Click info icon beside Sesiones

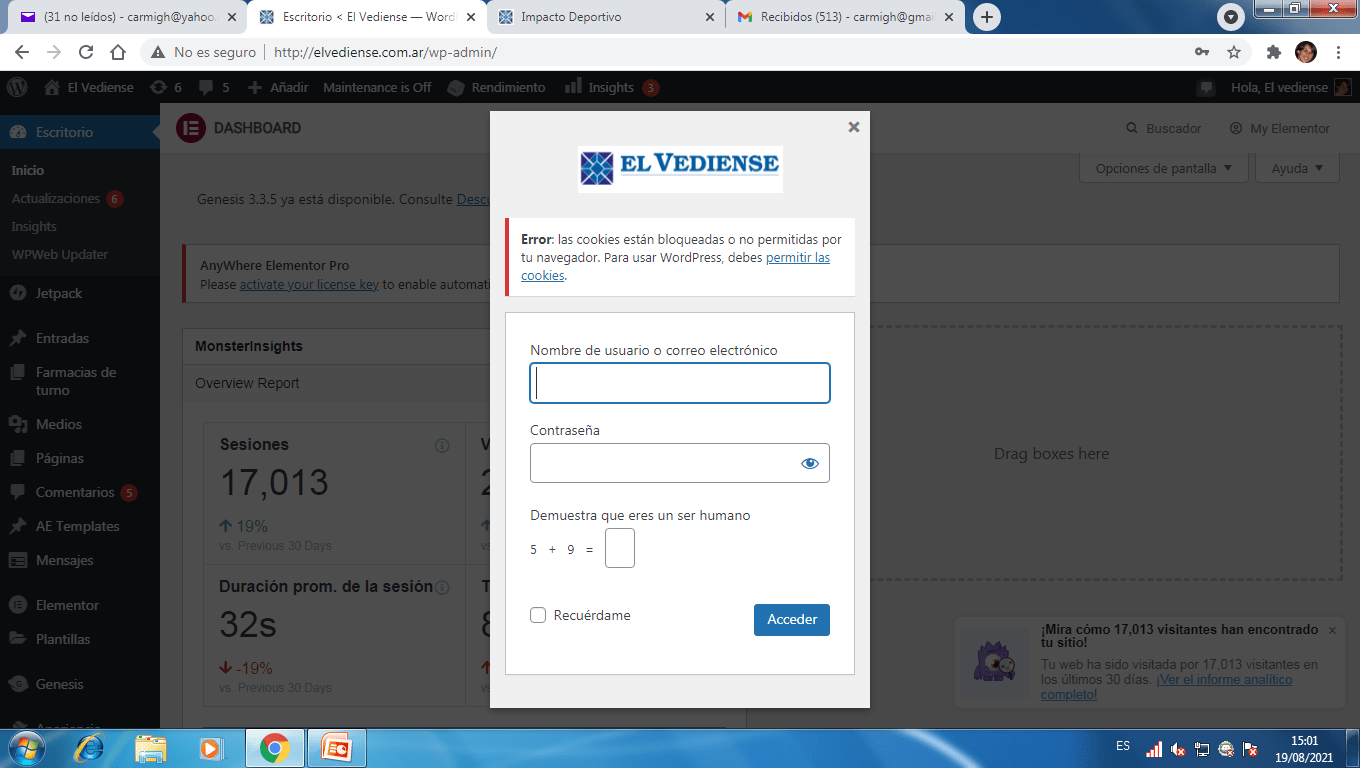[x=442, y=445]
